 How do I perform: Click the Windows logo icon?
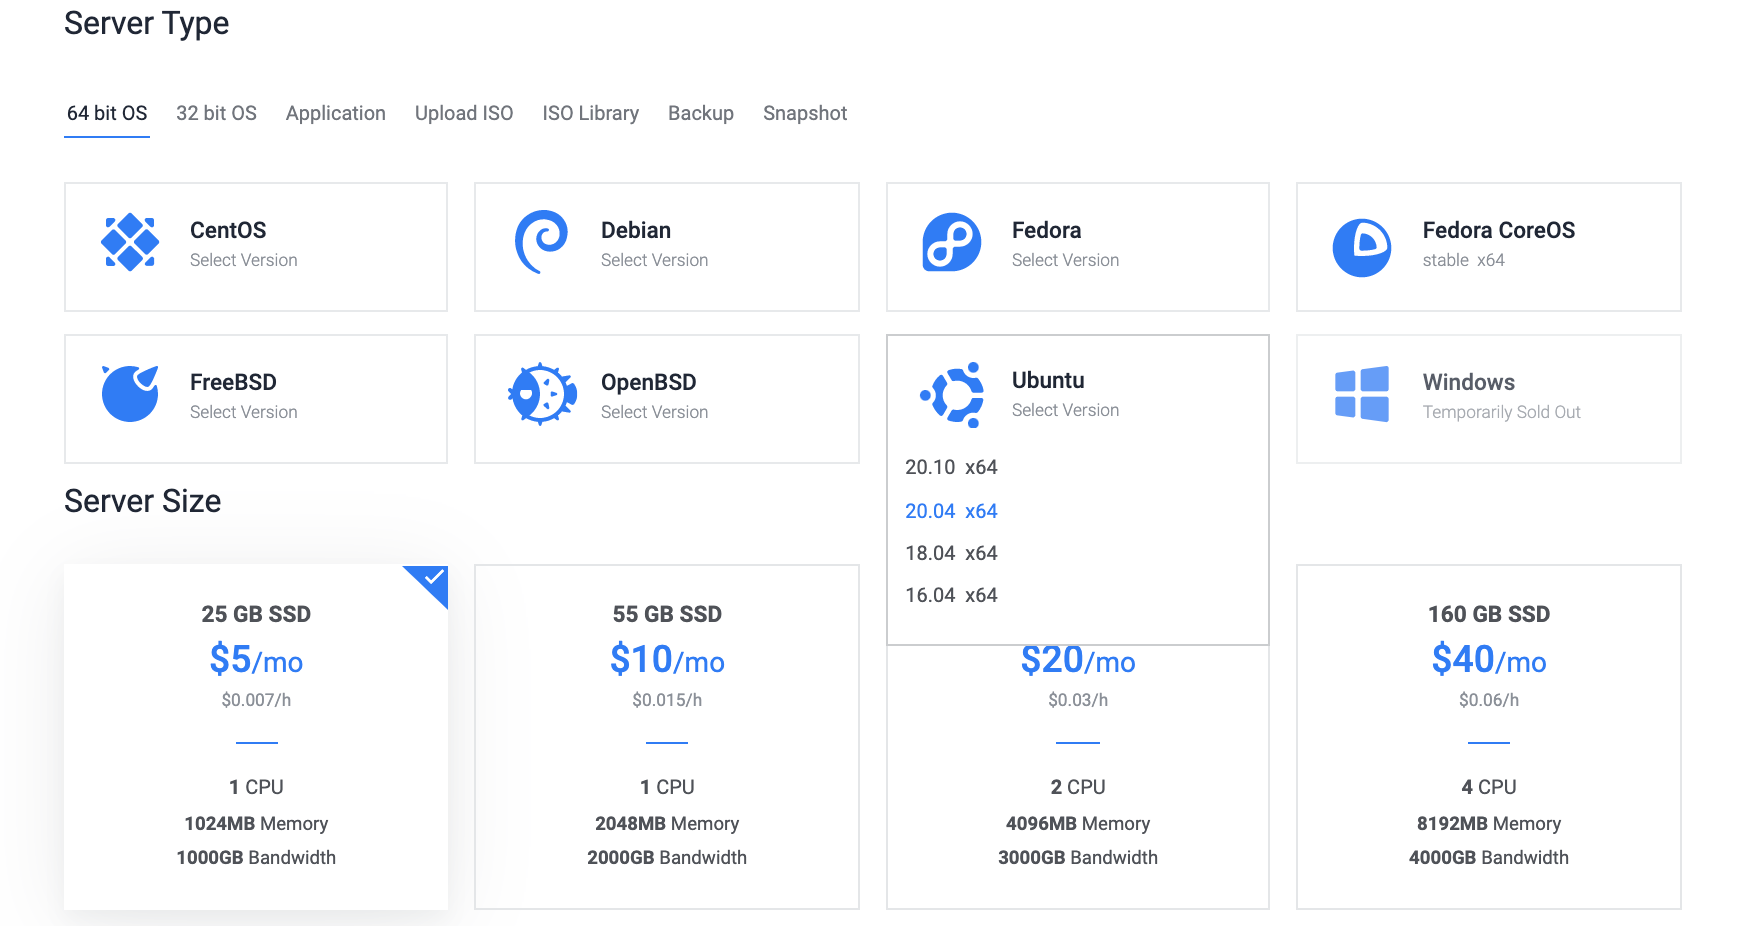pyautogui.click(x=1362, y=394)
